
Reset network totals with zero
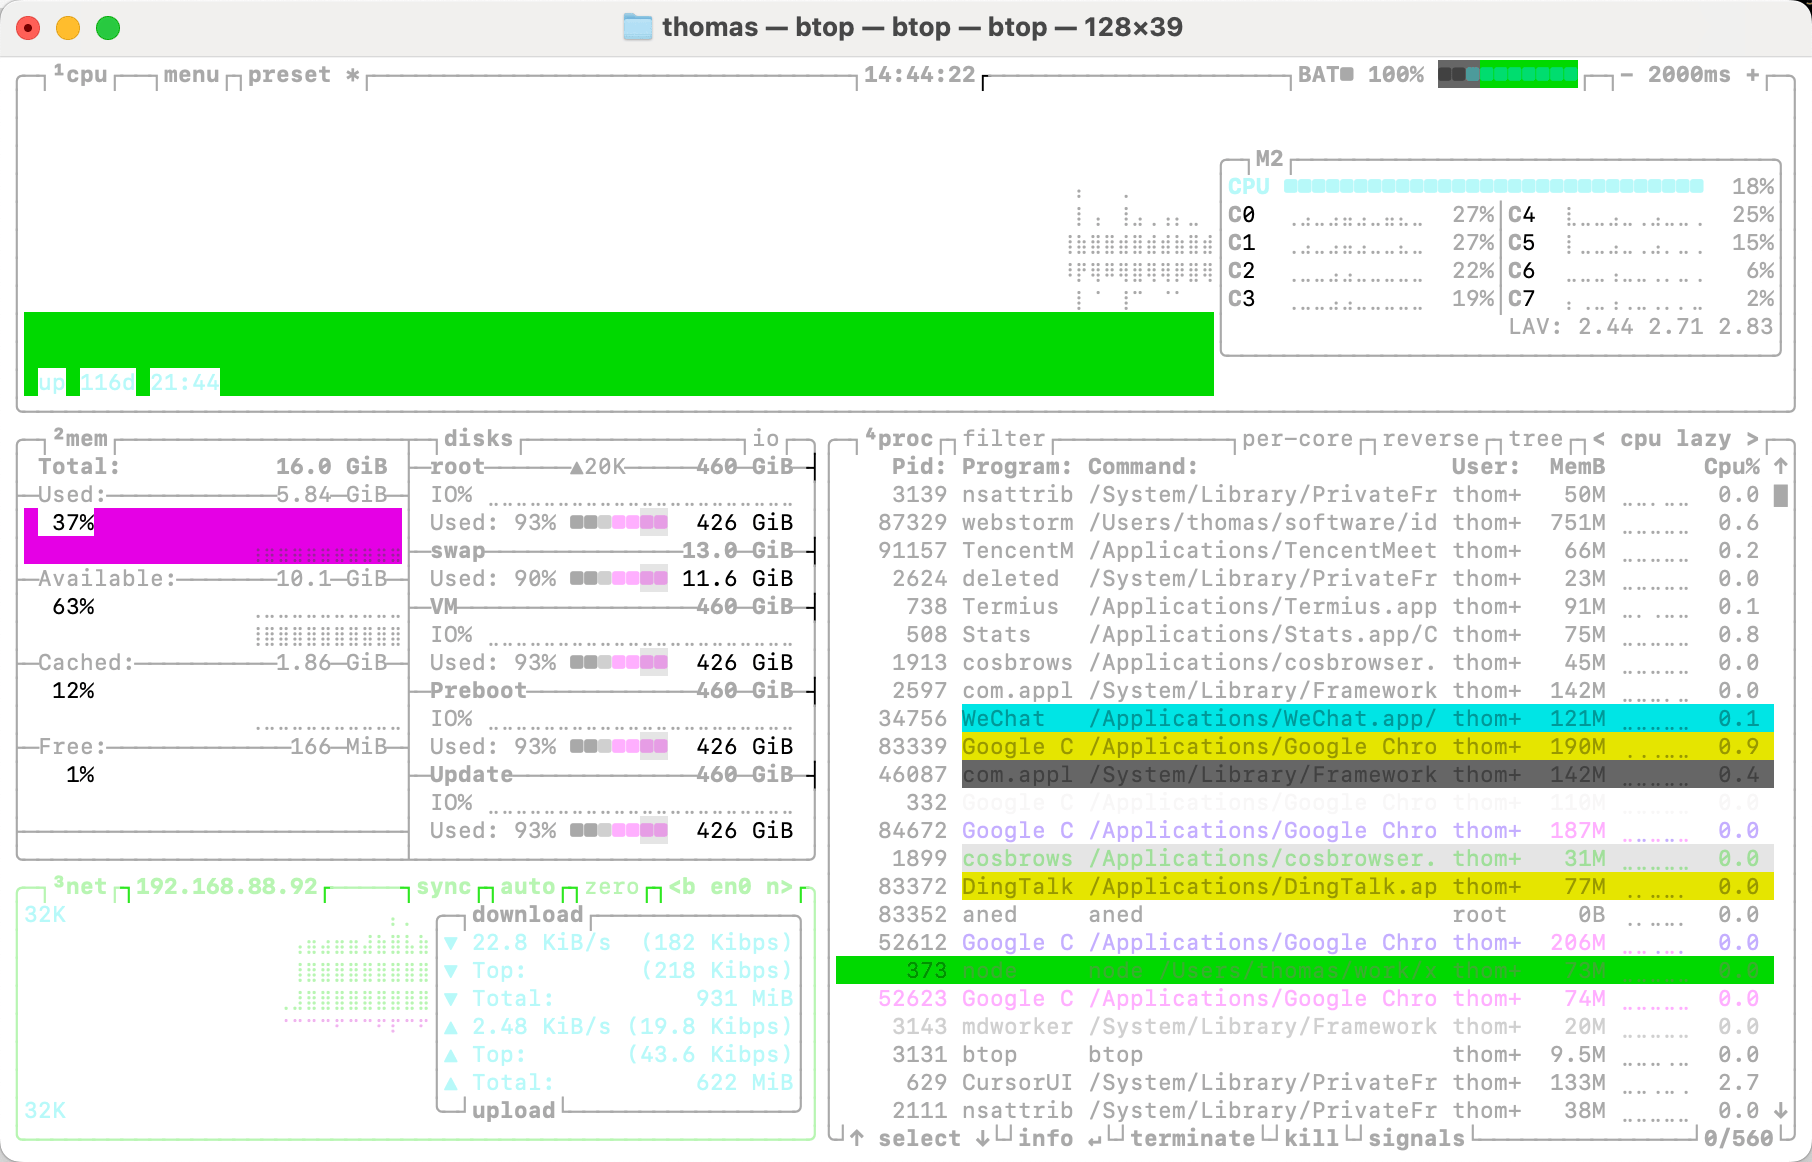click(x=611, y=887)
